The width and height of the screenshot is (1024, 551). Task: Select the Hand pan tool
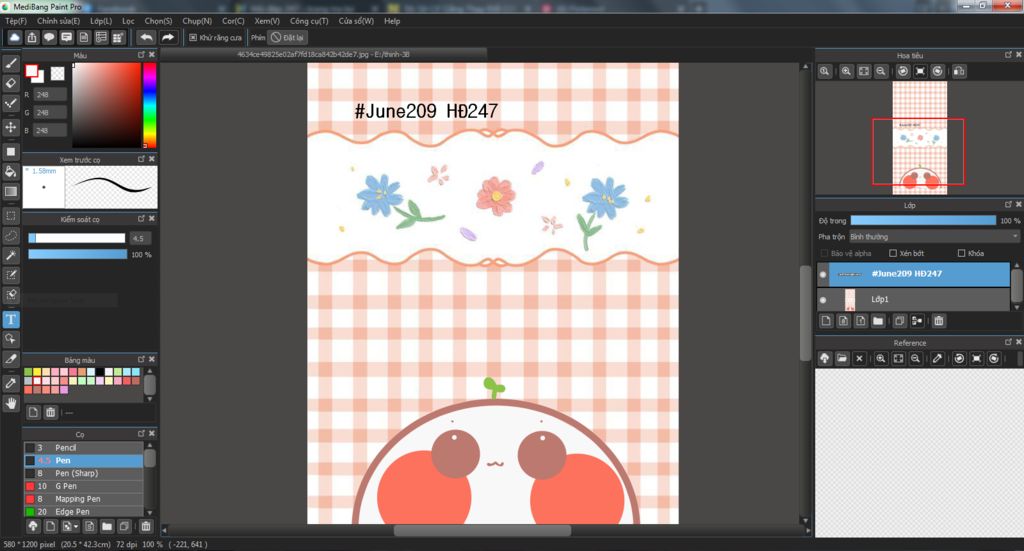(x=10, y=403)
